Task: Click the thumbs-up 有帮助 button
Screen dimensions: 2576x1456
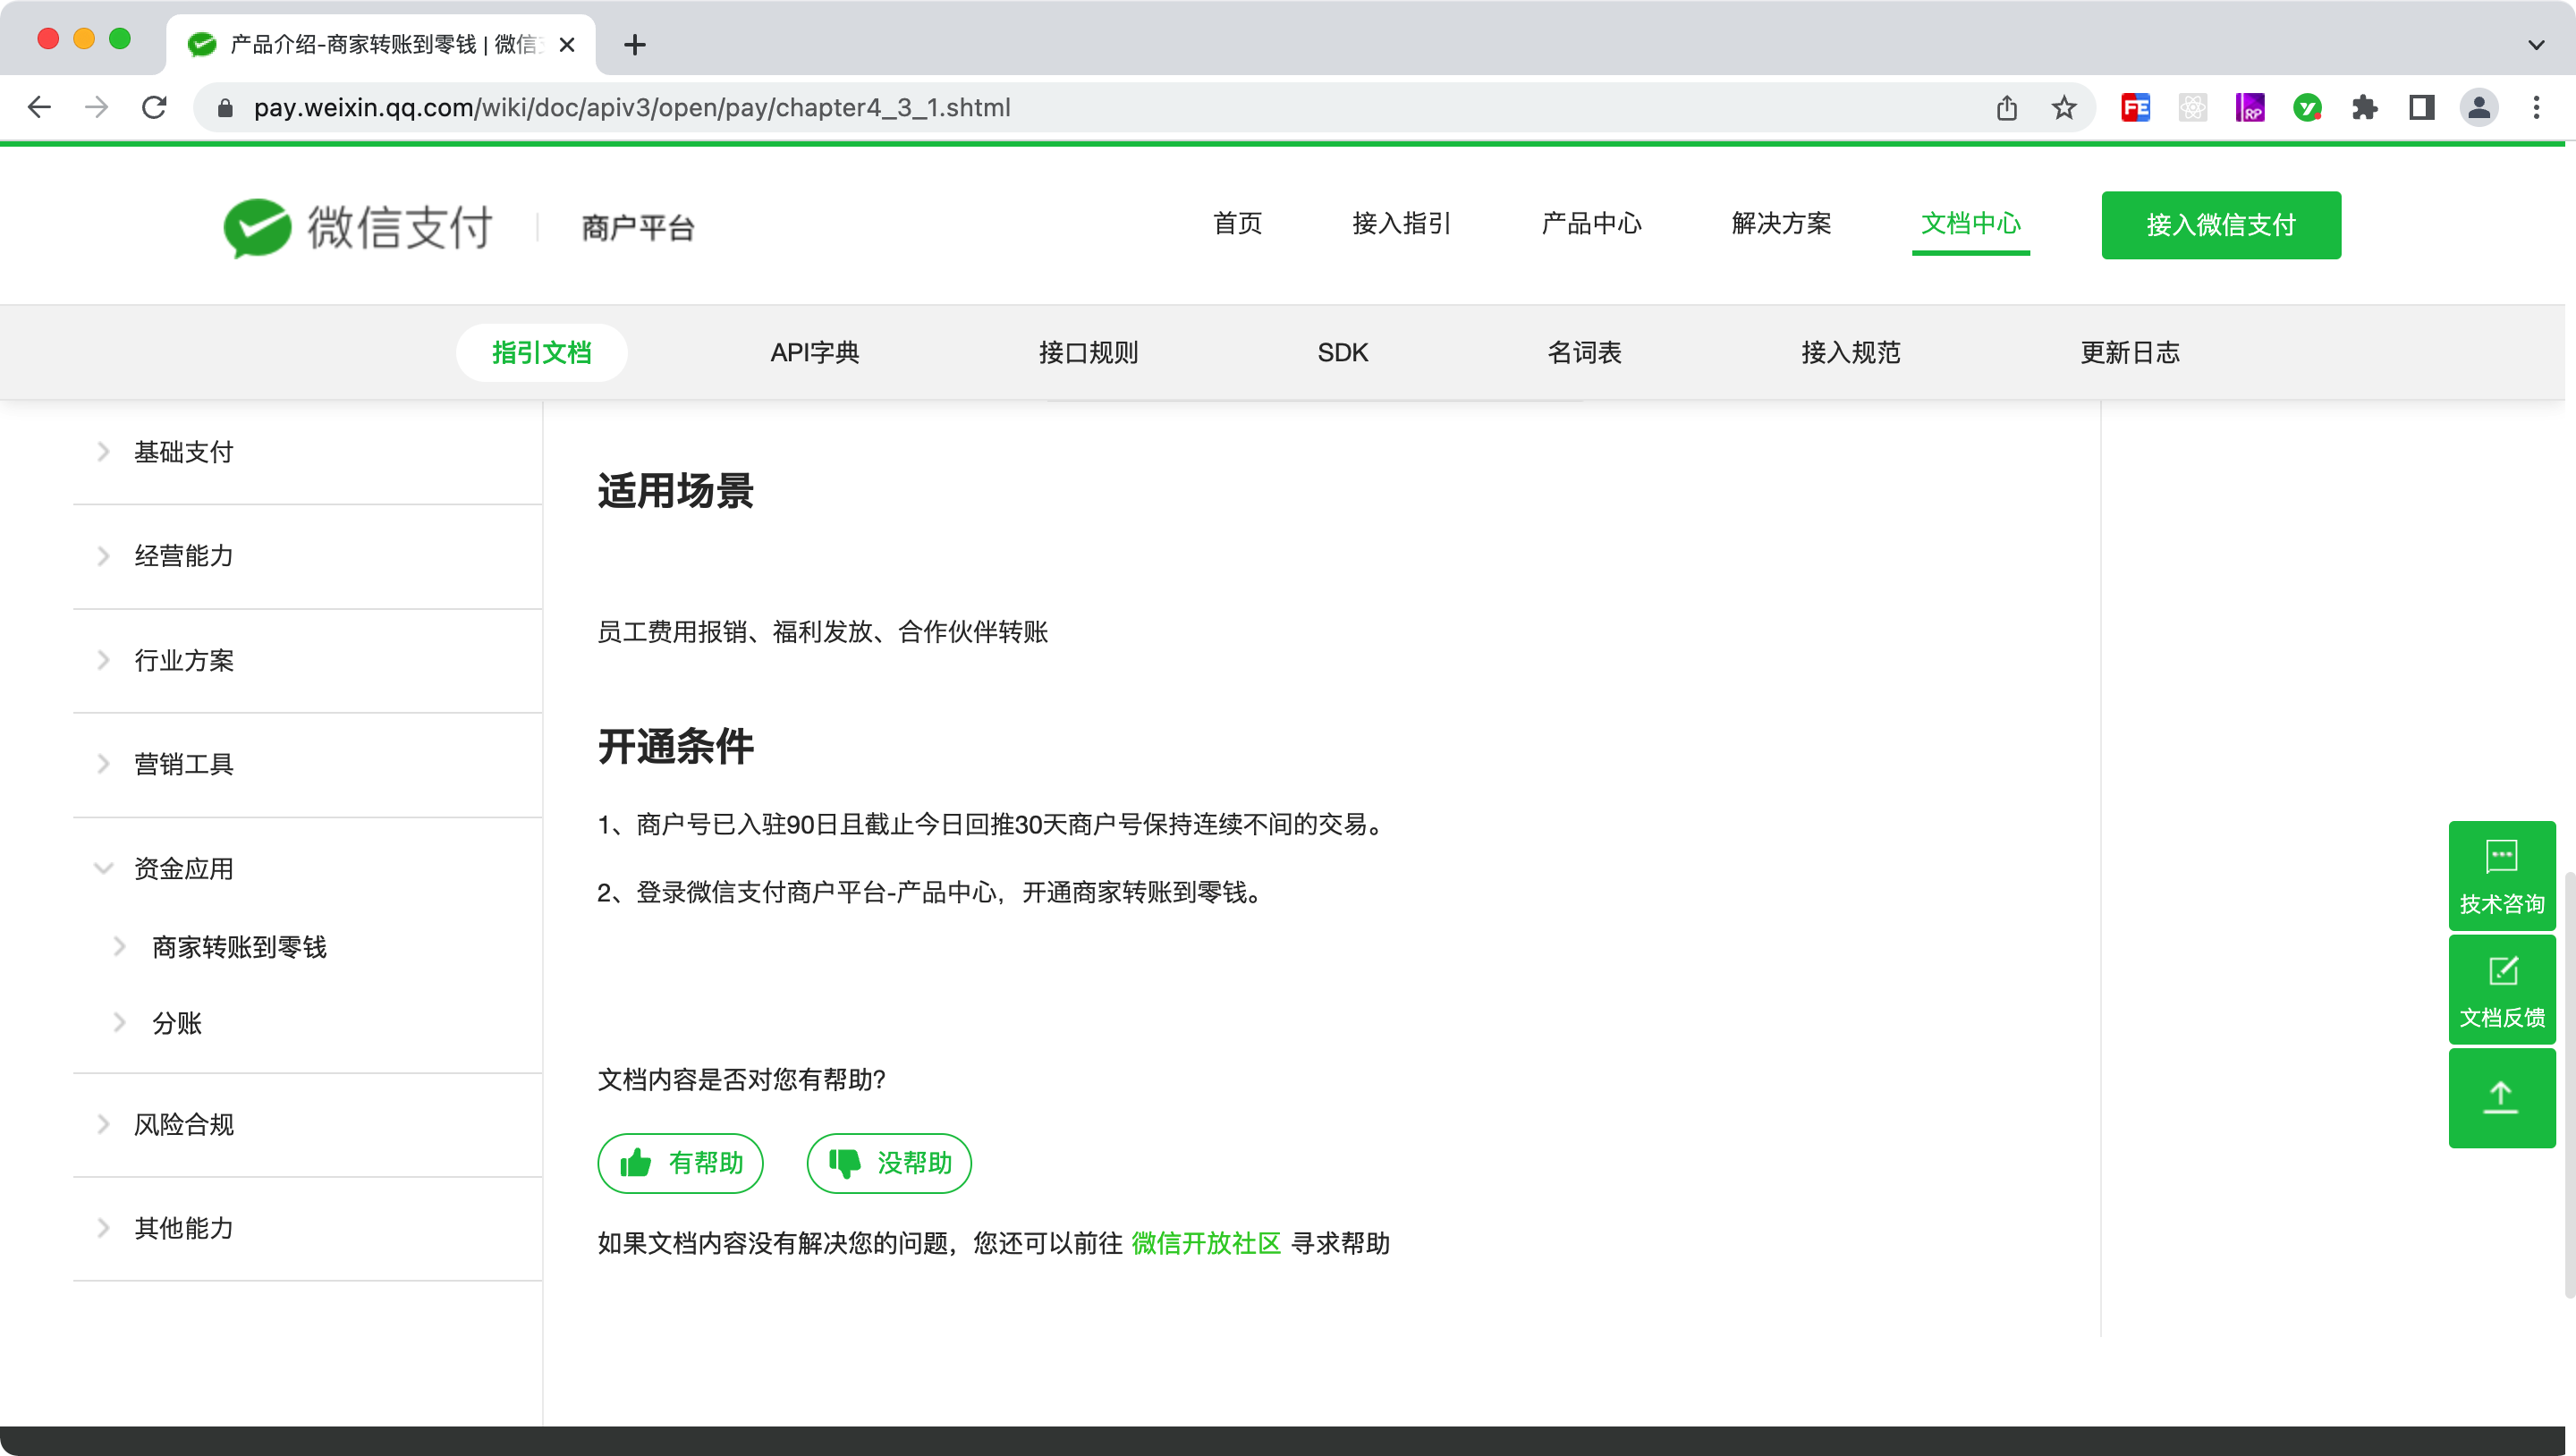Action: pos(680,1163)
